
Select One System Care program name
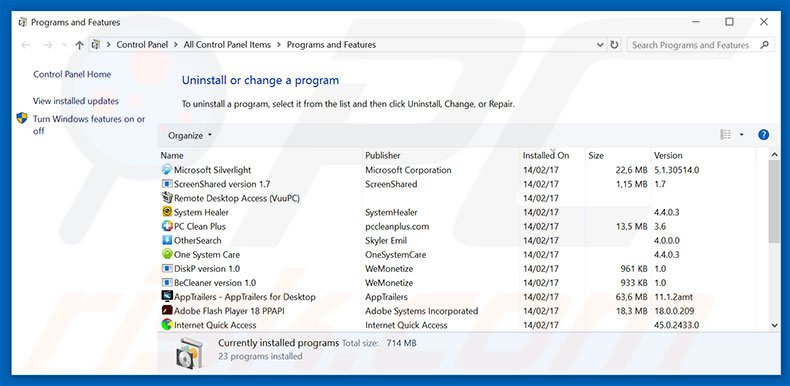tap(207, 254)
